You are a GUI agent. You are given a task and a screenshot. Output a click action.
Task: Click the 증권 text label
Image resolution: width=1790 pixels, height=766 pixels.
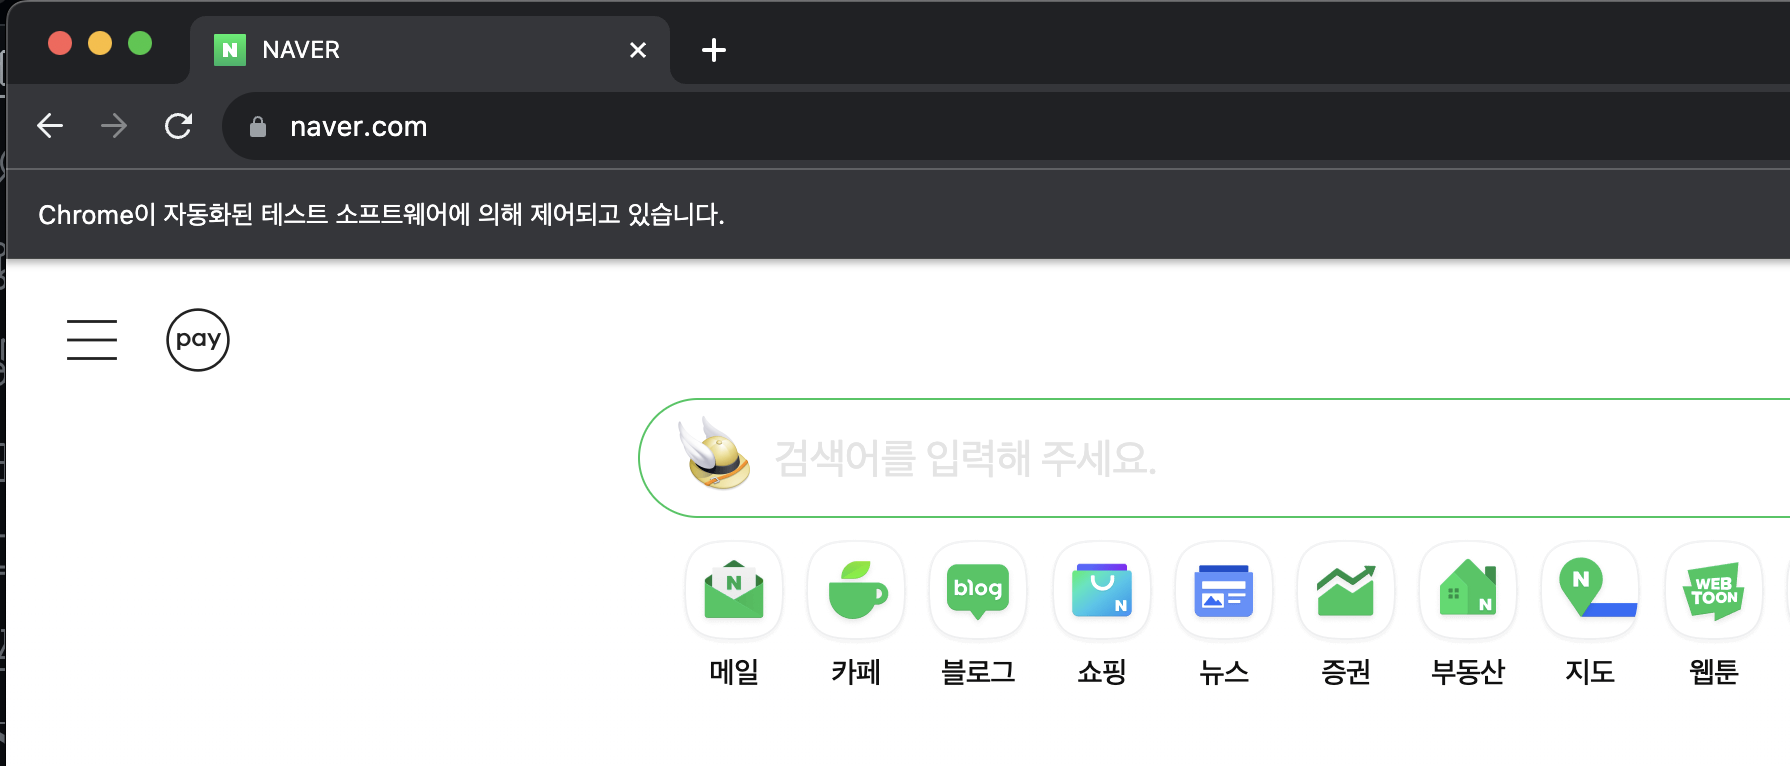point(1346,672)
